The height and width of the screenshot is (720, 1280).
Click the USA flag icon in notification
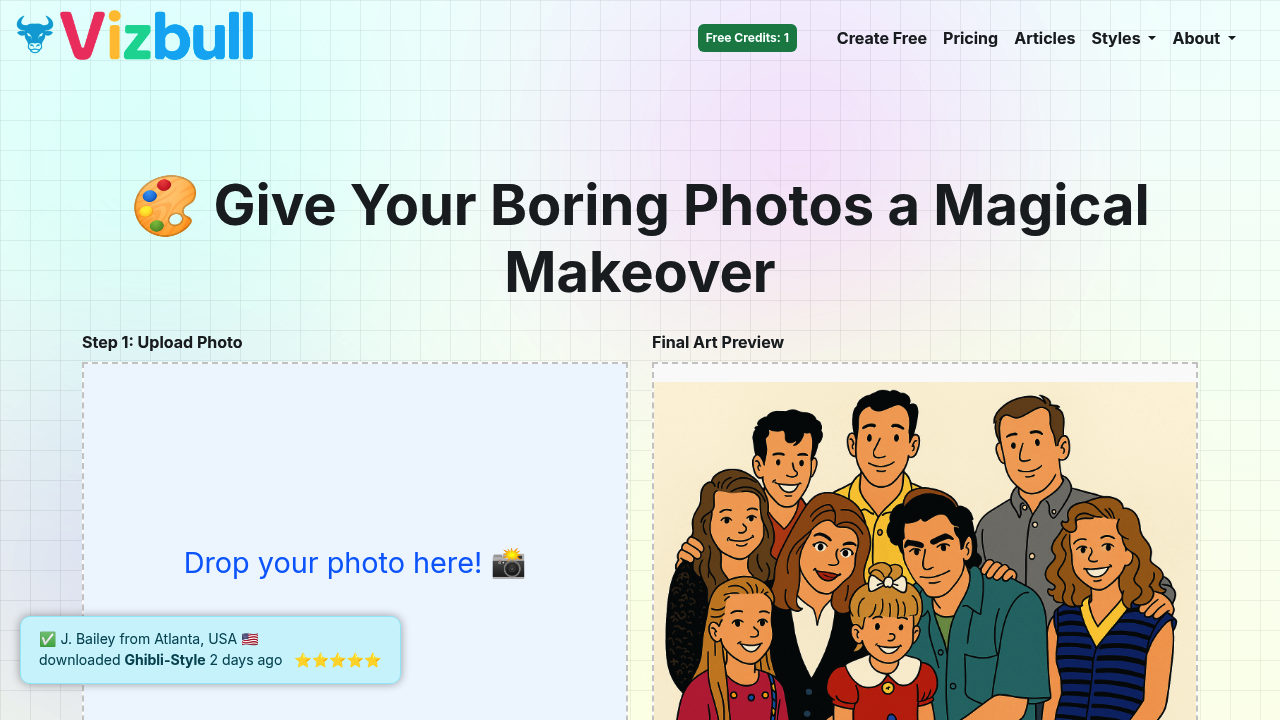pos(250,639)
